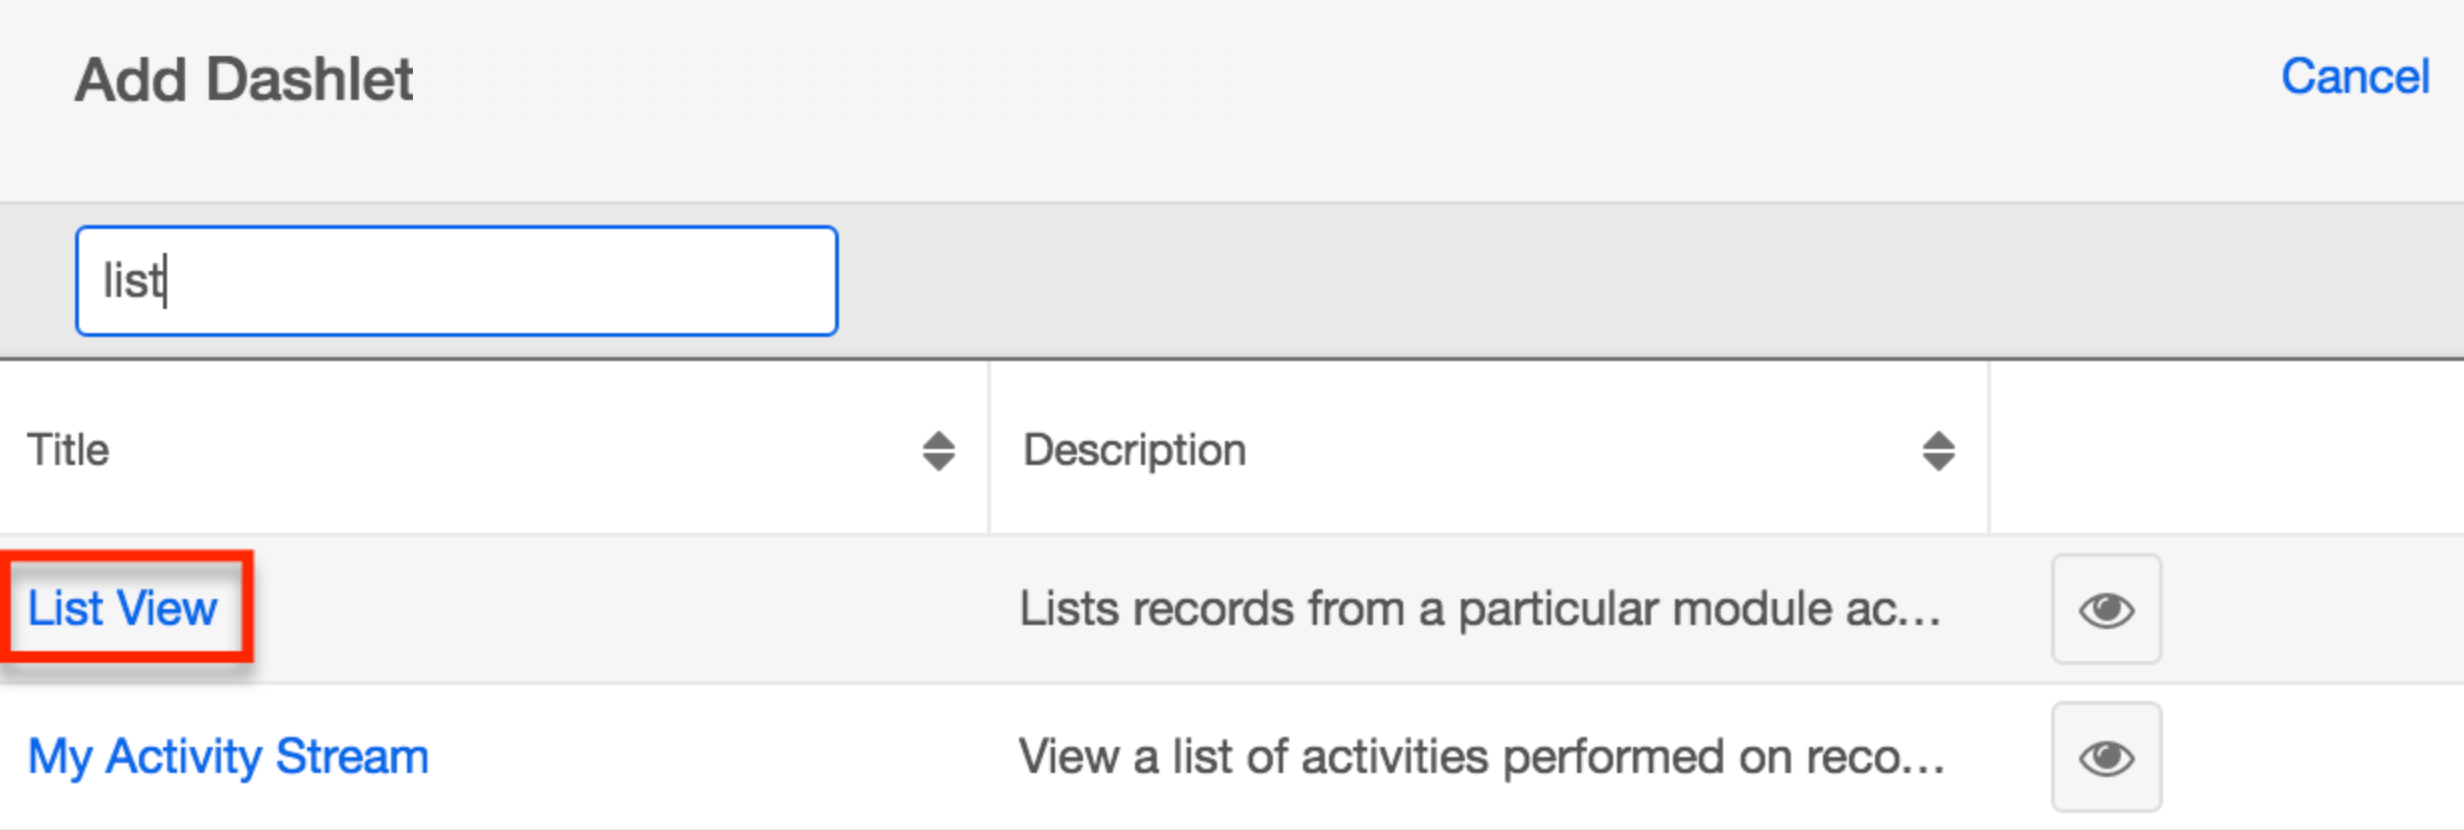
Task: Open the My Activity Stream dashlet
Action: [228, 757]
